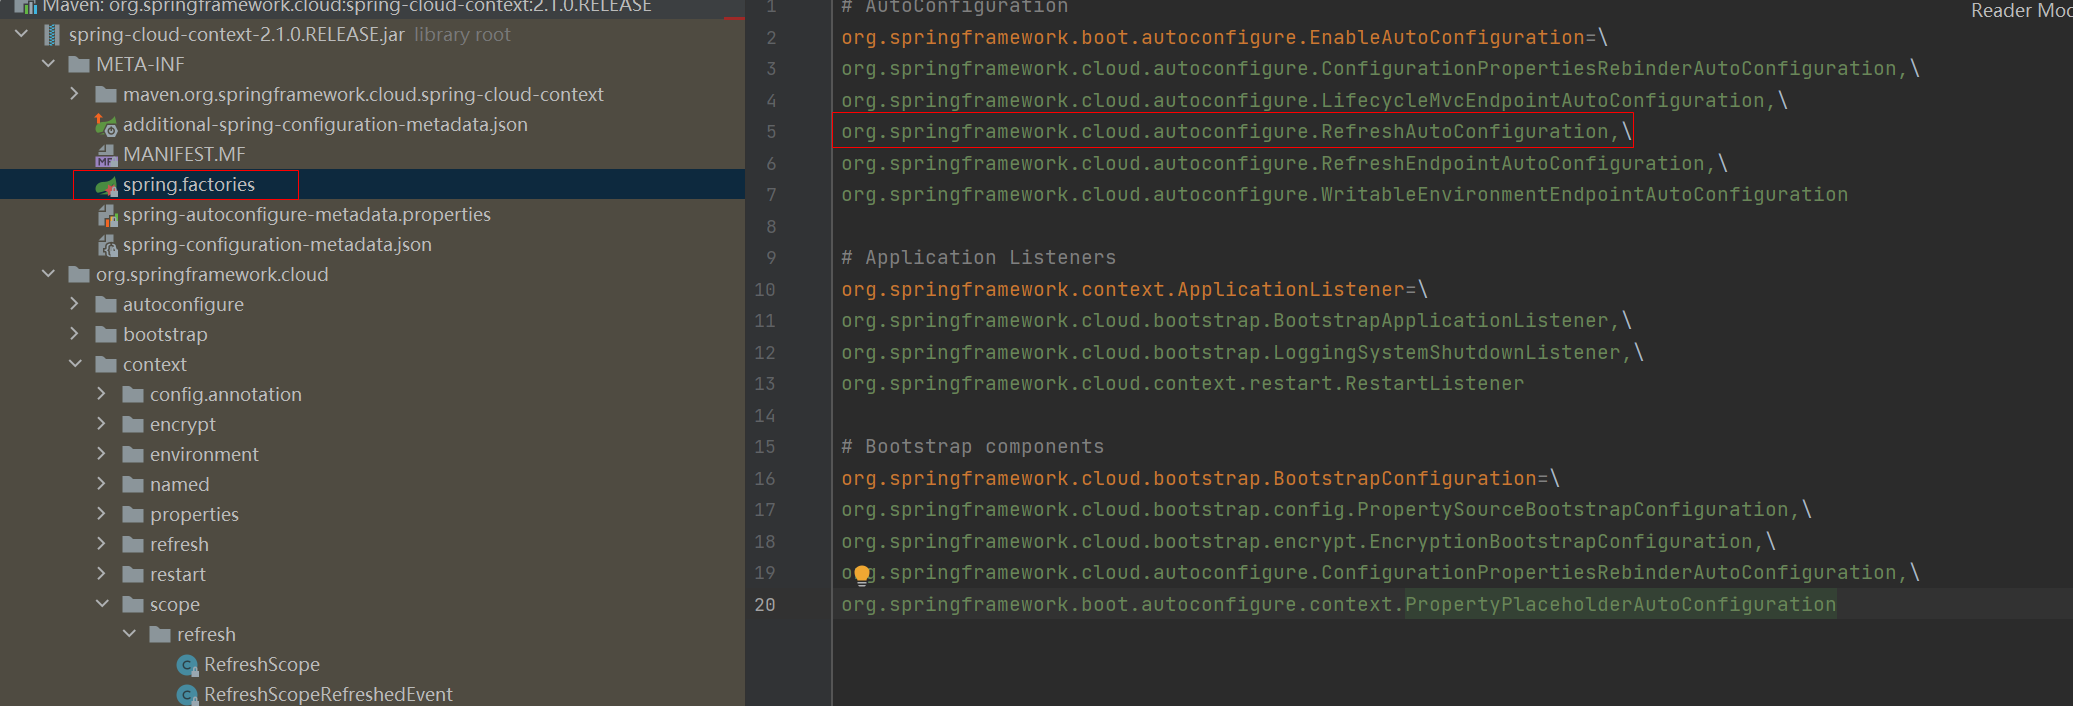Select the encrypt package in tree
The image size is (2073, 706).
(x=182, y=425)
